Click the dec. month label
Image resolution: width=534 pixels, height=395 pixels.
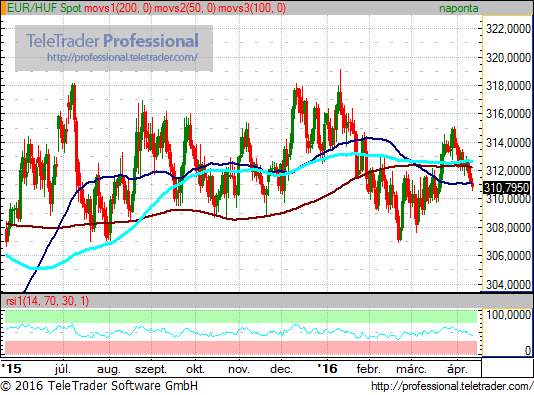tap(281, 369)
